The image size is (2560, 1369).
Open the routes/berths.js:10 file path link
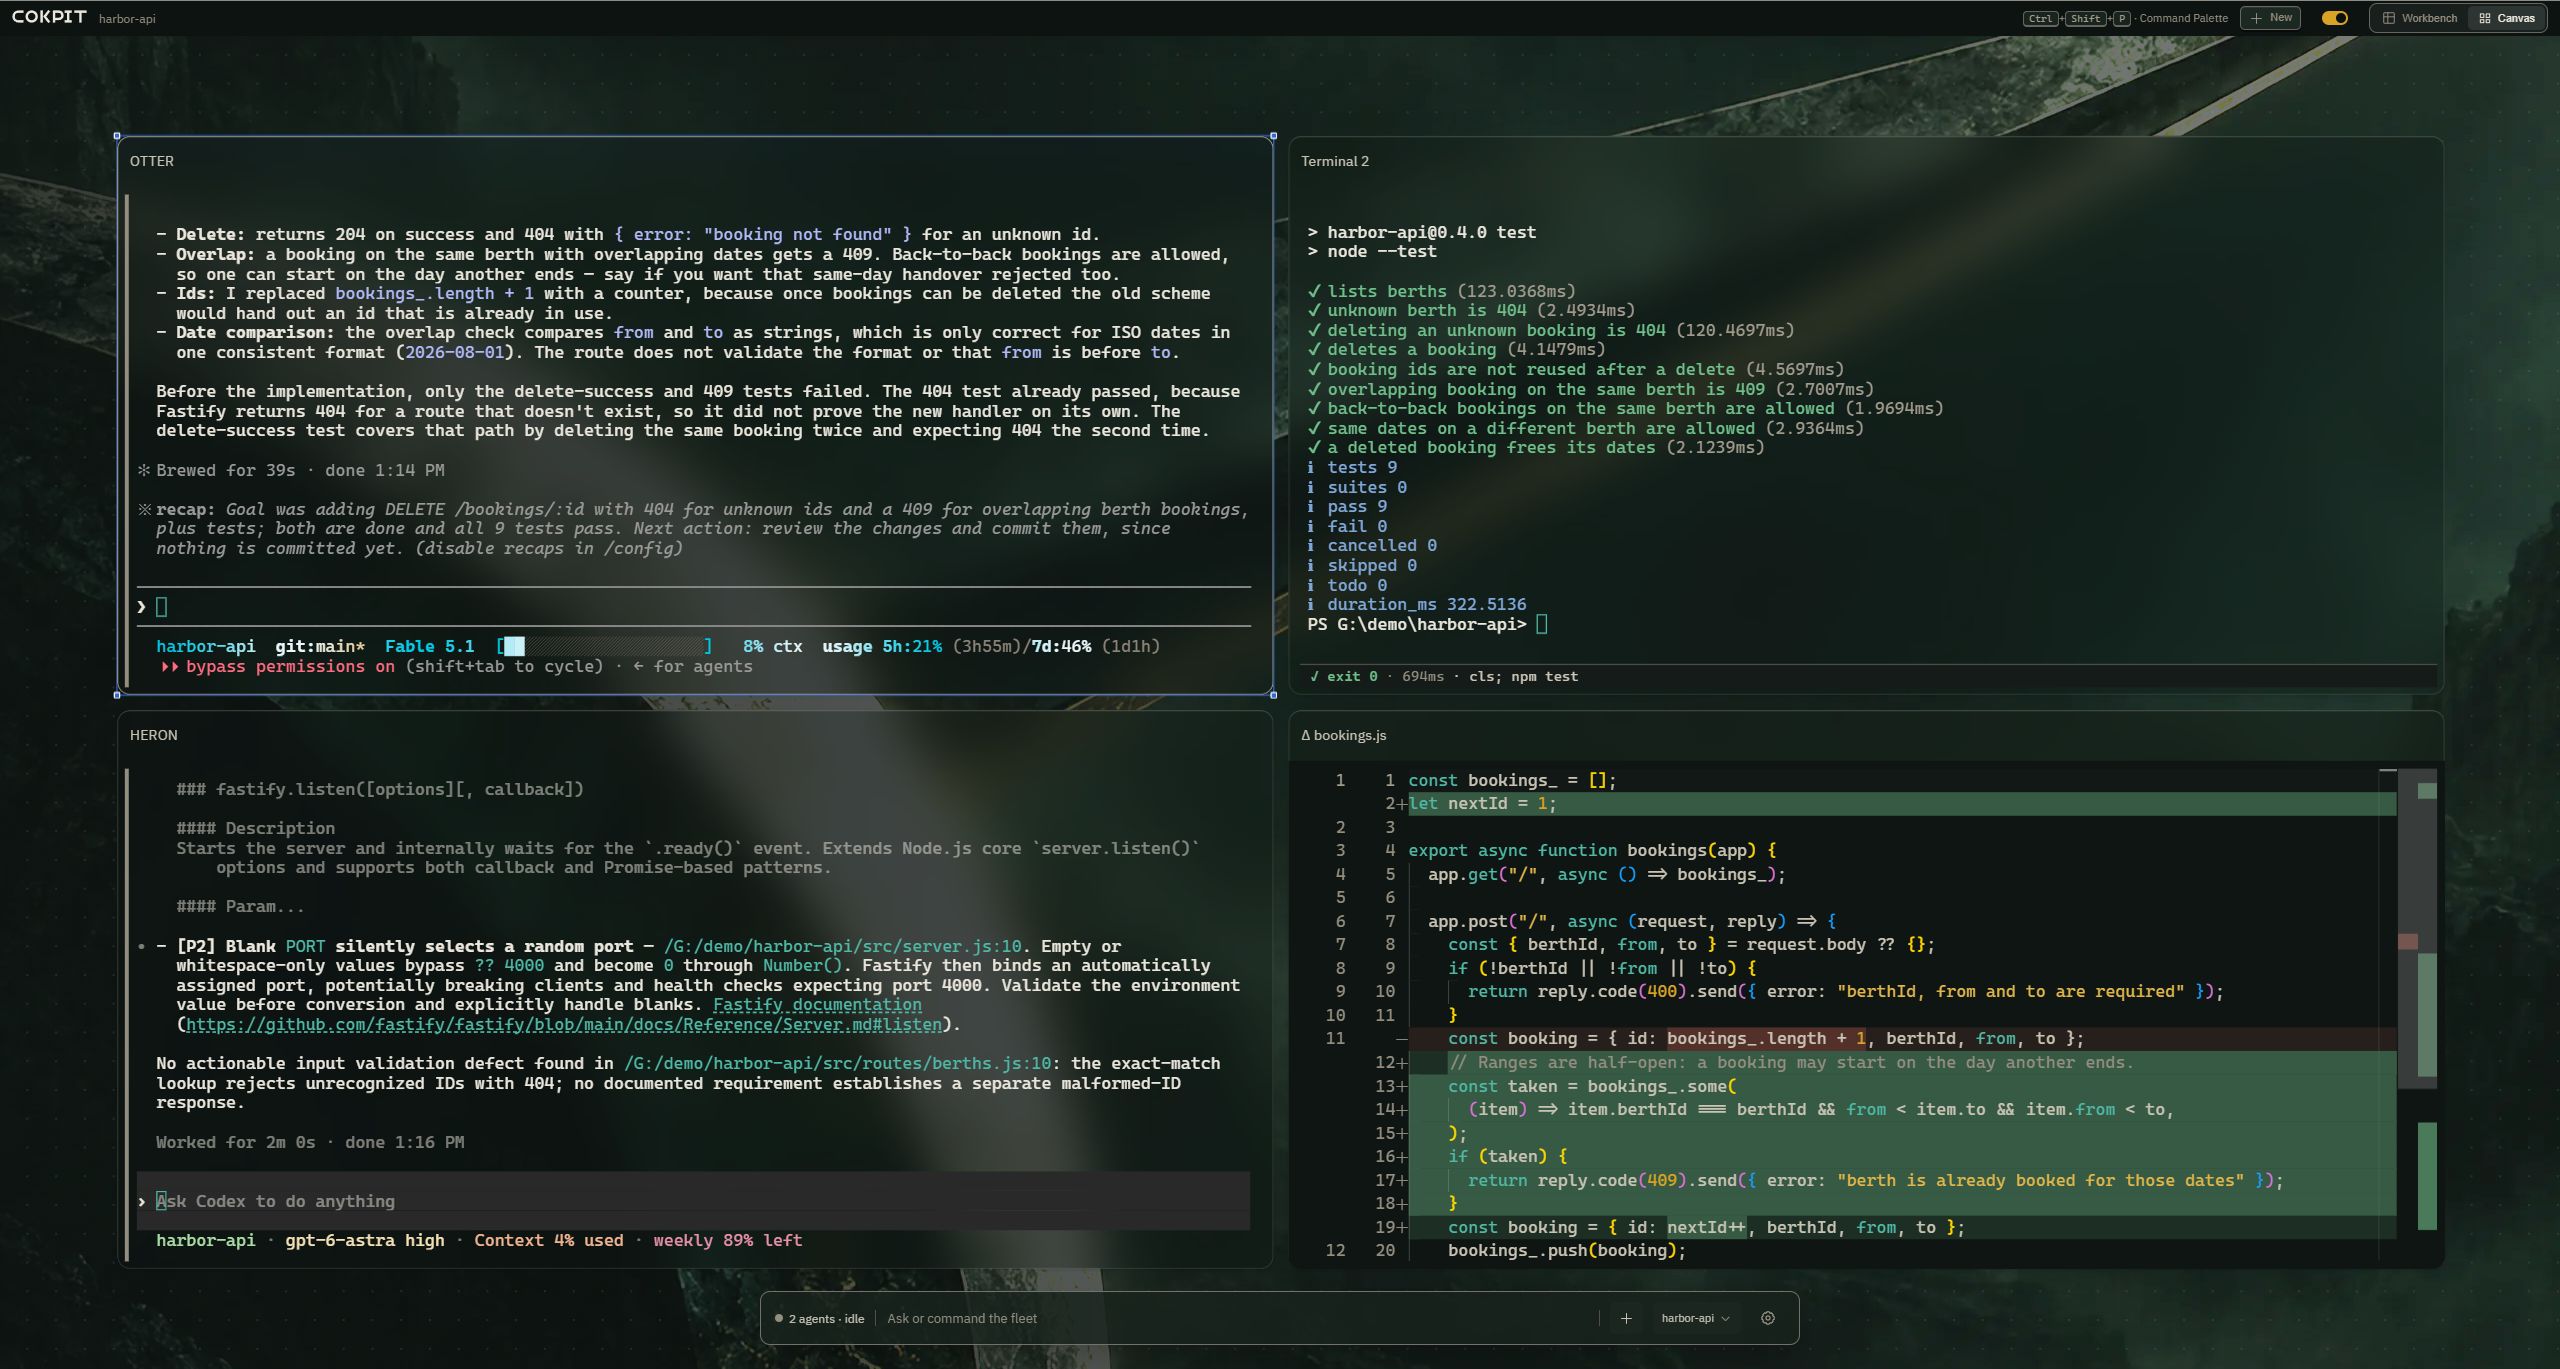point(838,1063)
